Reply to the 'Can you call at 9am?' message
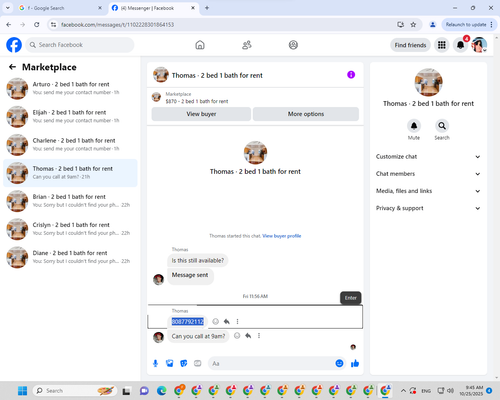 coord(248,336)
